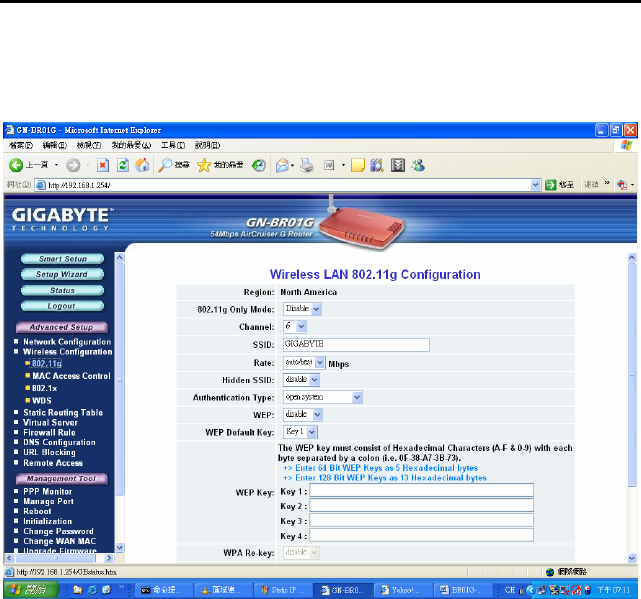Viewport: 641px width, 599px height.
Task: Click the address bar URL field
Action: [x=288, y=185]
